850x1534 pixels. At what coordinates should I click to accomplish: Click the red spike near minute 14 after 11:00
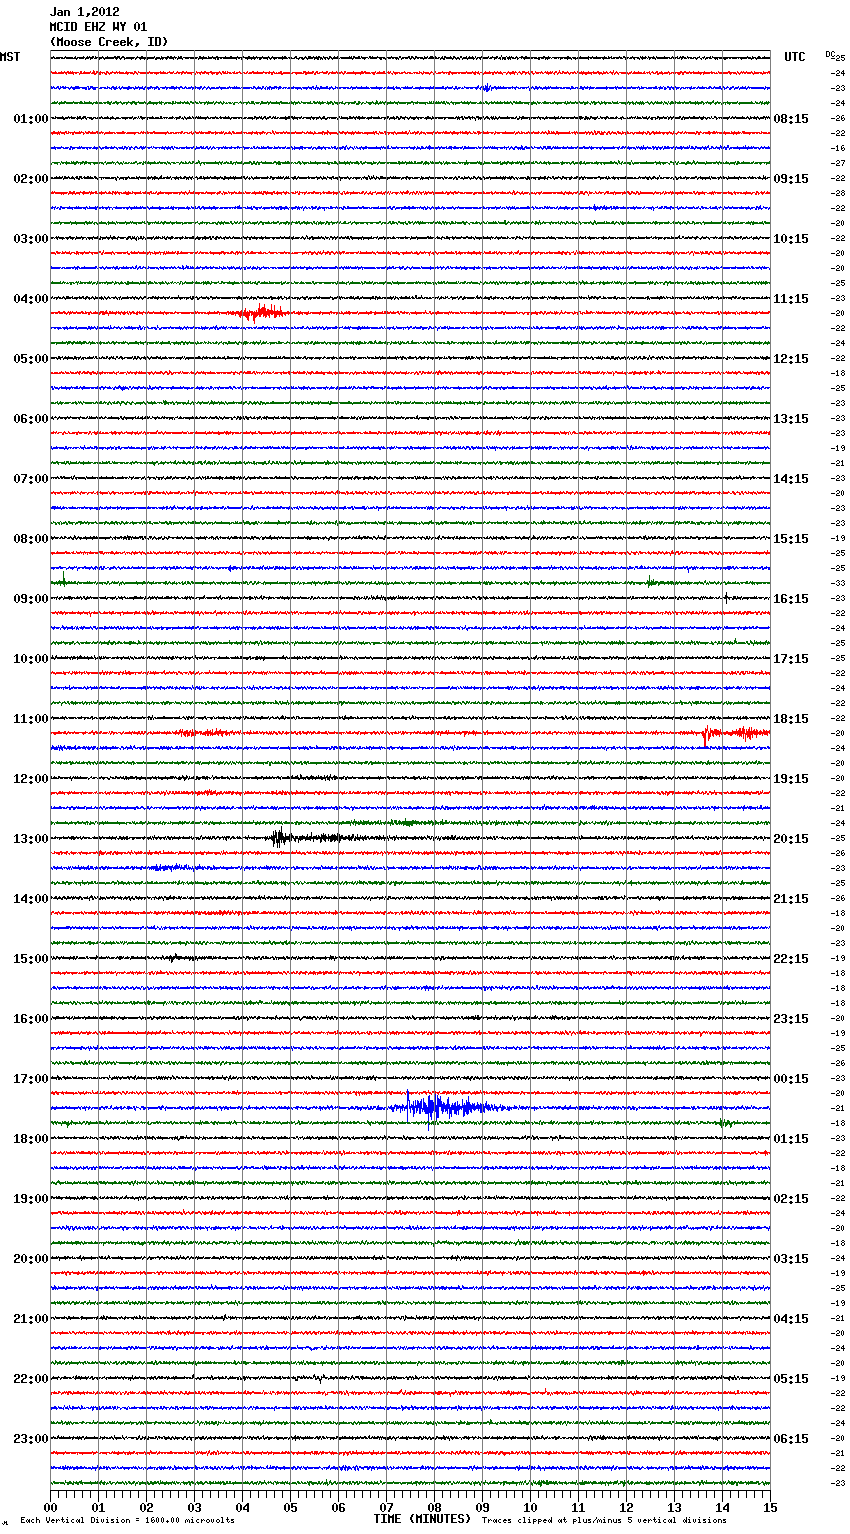707,735
